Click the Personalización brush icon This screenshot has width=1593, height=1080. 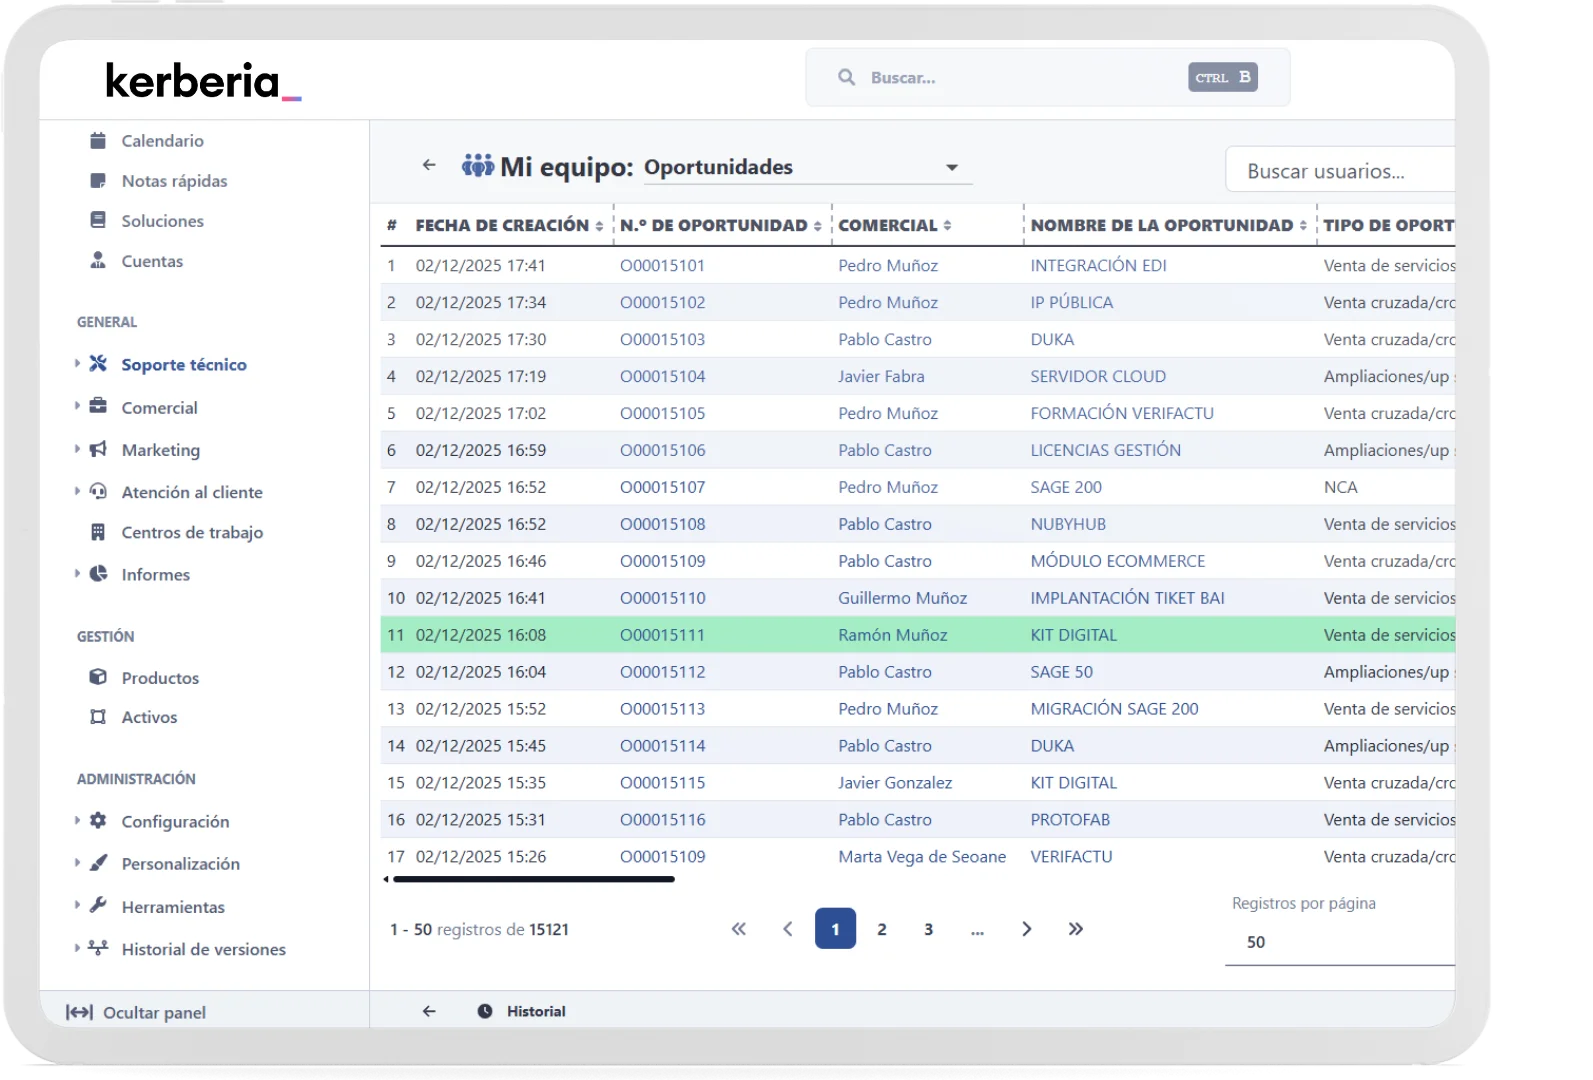[98, 862]
